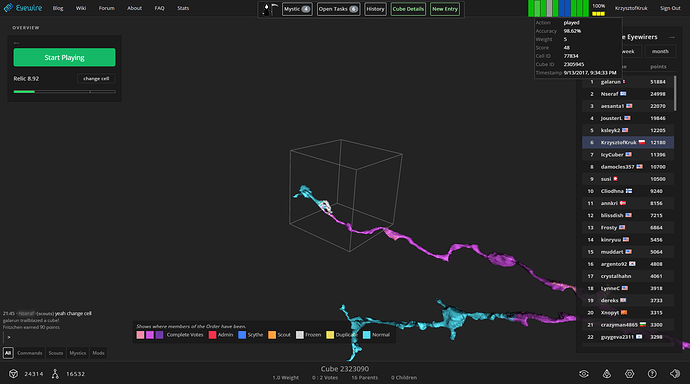
Task: Open the Blog page
Action: coord(58,8)
